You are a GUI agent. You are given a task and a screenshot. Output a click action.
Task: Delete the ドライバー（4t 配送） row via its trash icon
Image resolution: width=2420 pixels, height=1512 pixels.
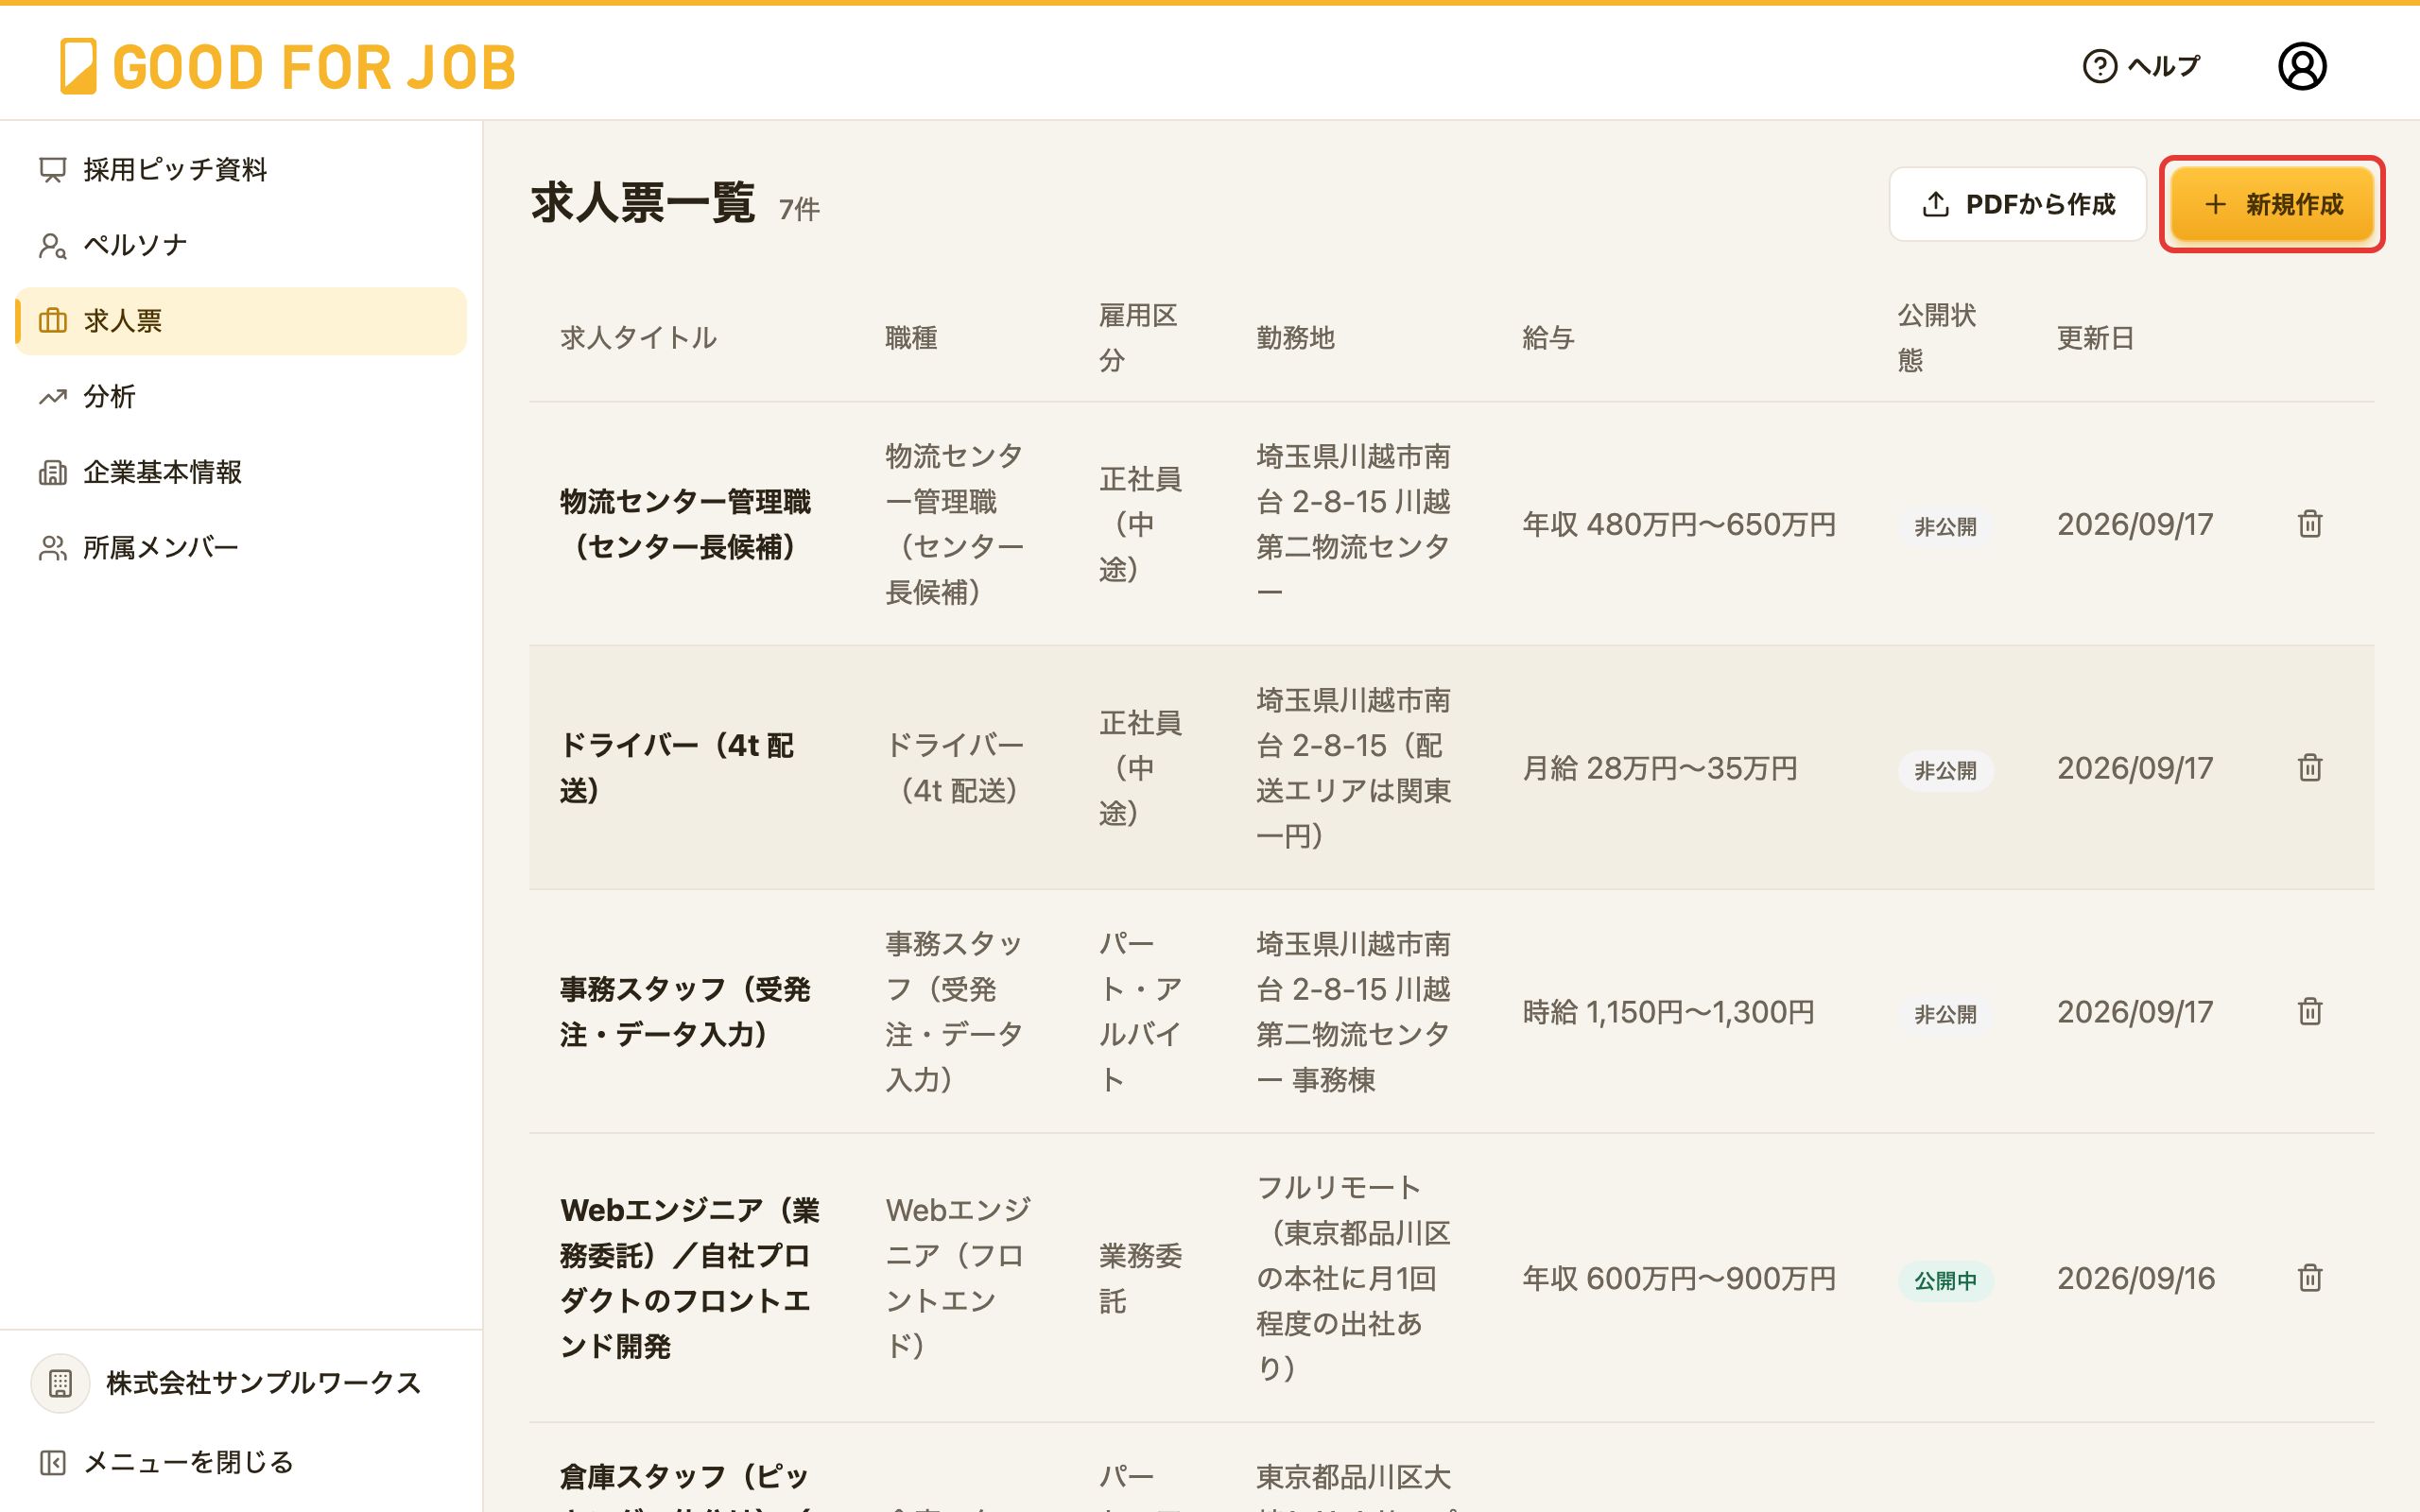2309,768
